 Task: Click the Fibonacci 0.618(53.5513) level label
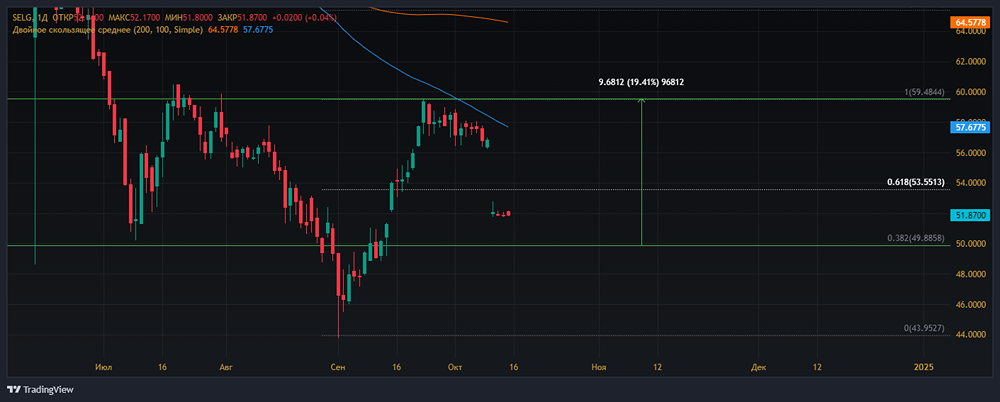coord(916,182)
